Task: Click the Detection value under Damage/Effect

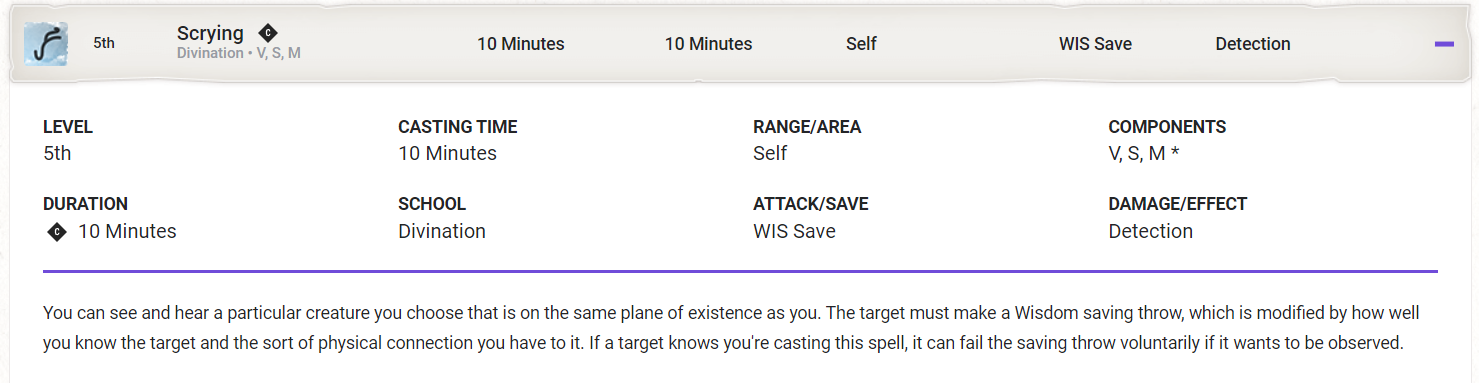Action: click(x=1150, y=231)
